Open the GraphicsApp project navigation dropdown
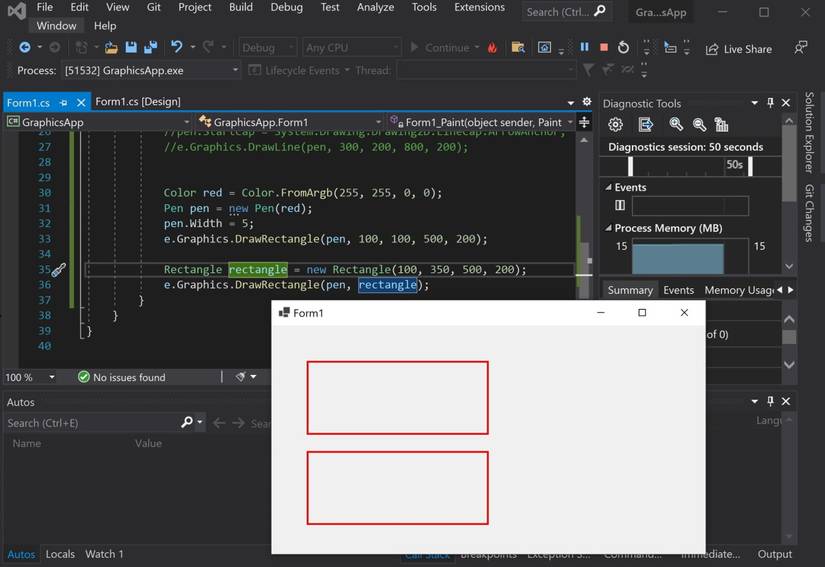 pos(98,123)
